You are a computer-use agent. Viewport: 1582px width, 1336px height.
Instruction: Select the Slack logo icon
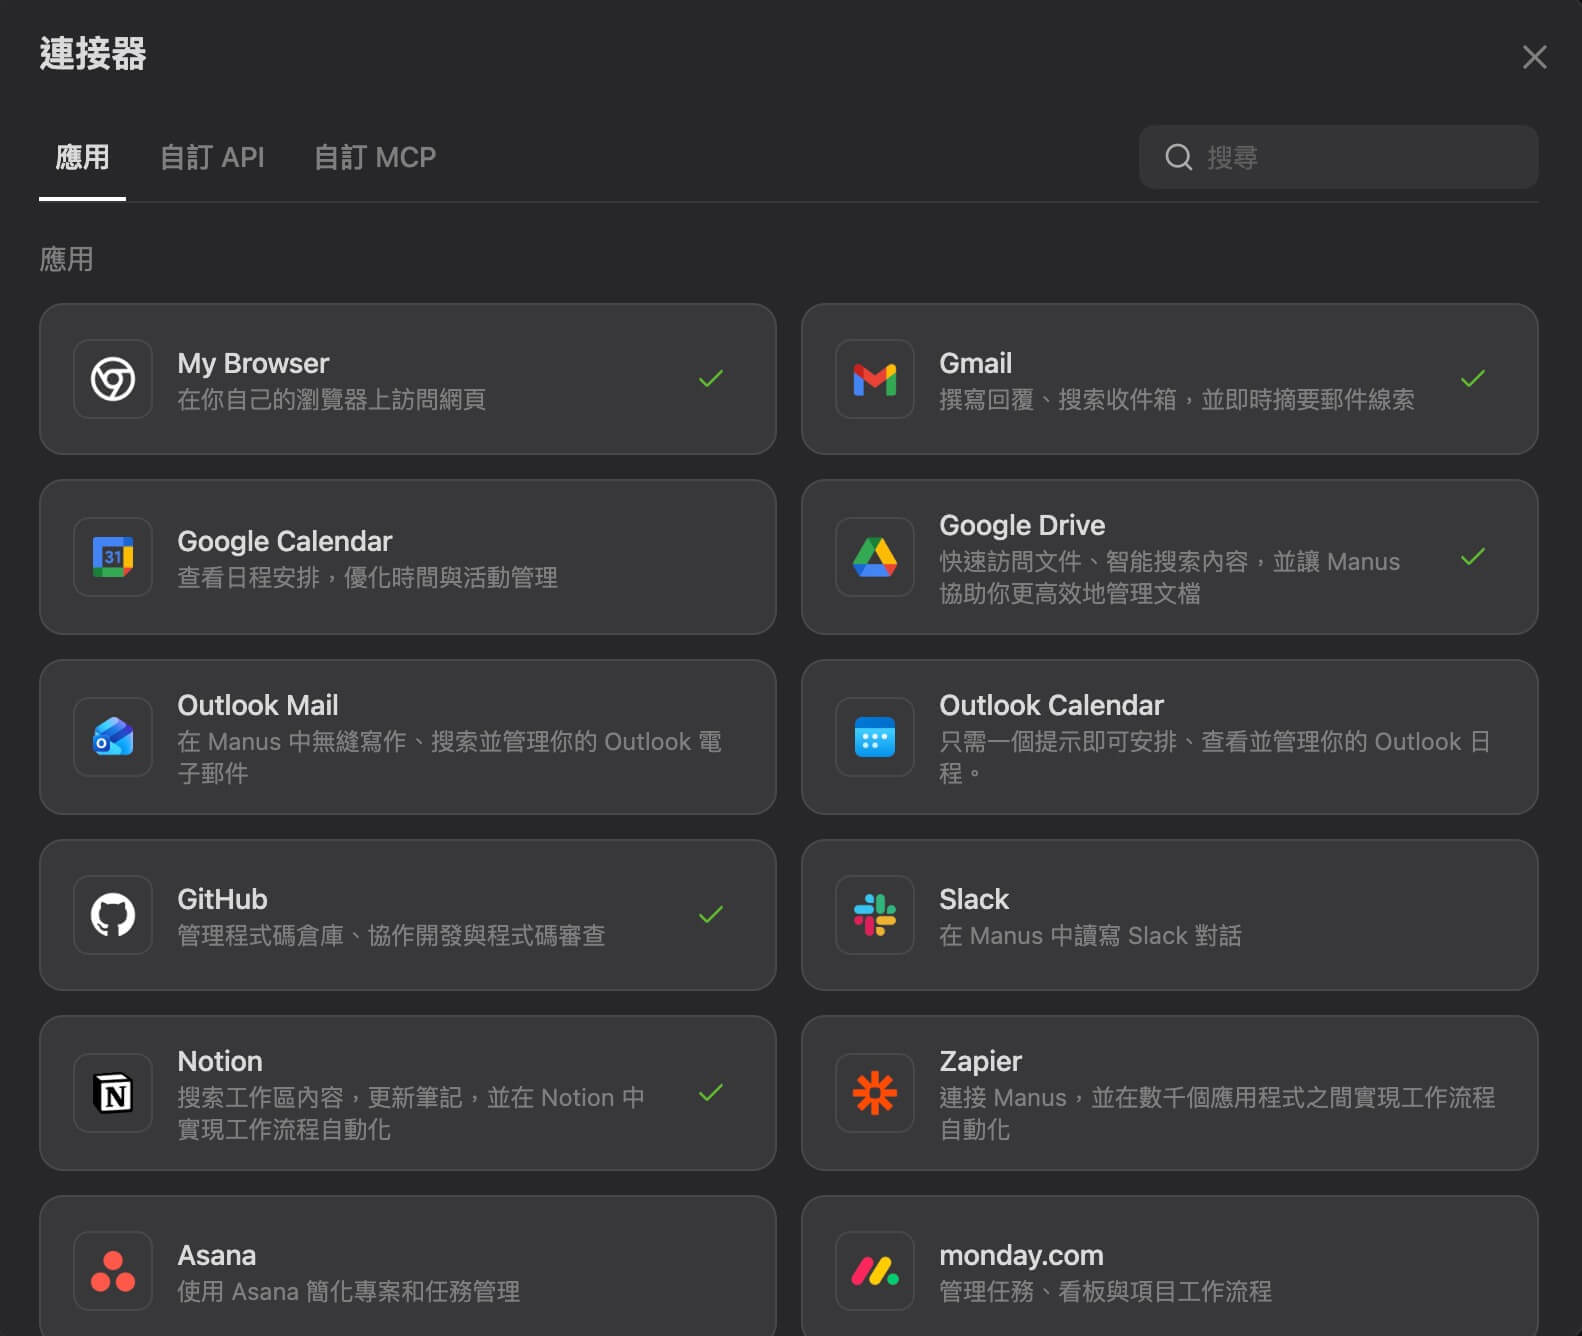[875, 915]
